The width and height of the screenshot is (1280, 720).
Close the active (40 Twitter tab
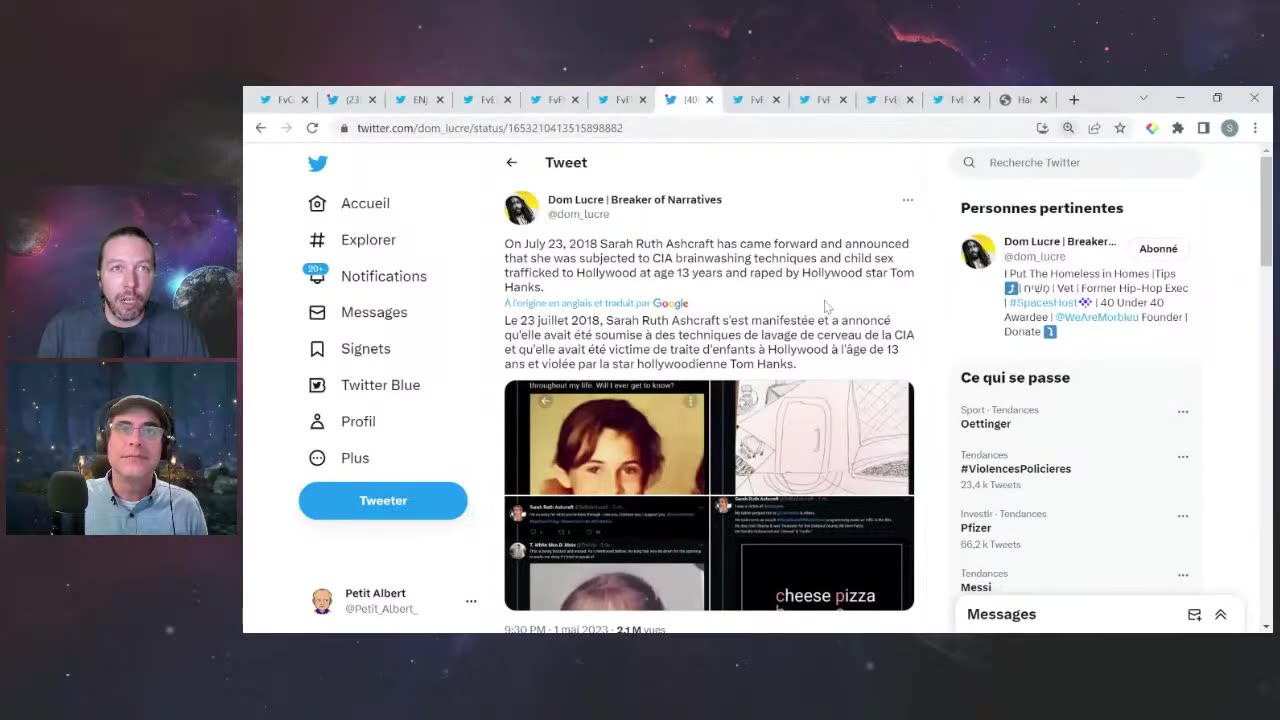point(709,100)
